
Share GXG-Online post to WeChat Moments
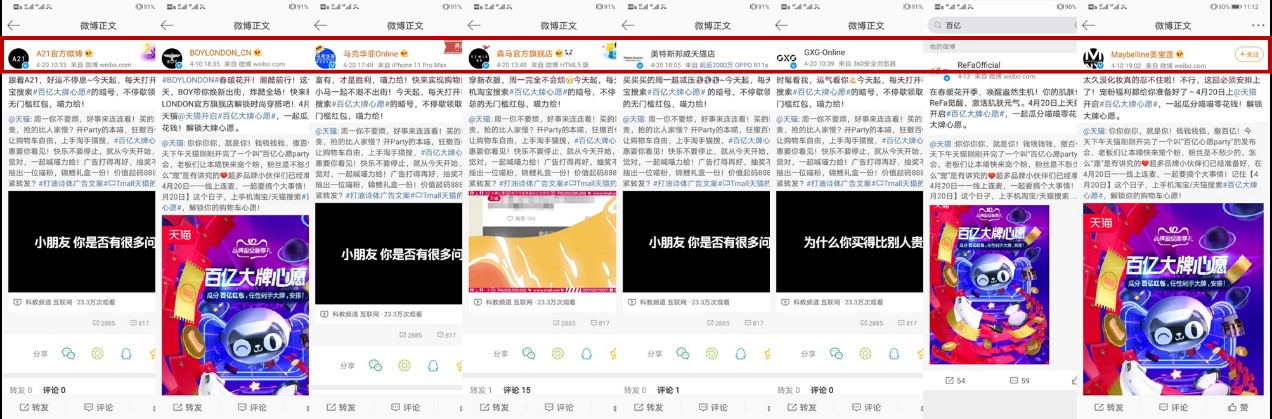click(x=865, y=353)
